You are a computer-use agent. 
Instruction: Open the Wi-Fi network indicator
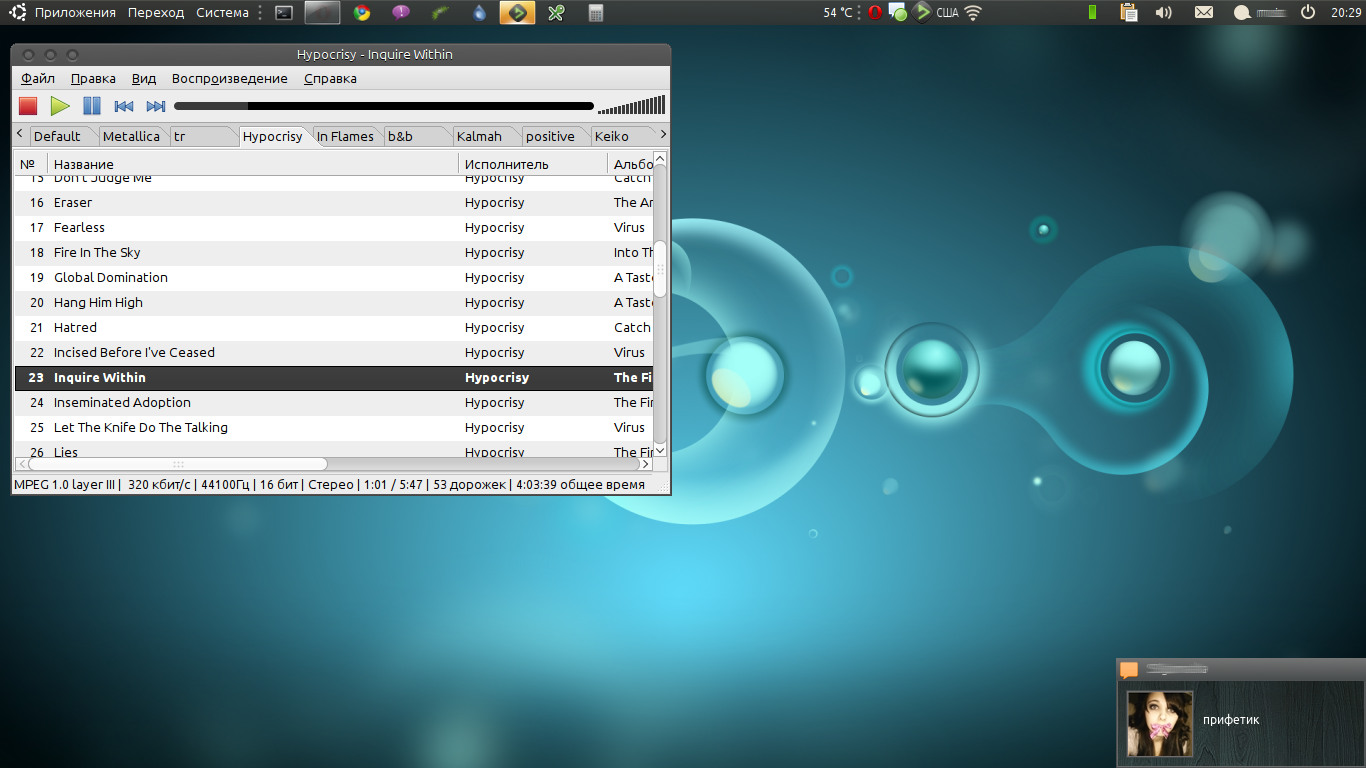tap(973, 12)
